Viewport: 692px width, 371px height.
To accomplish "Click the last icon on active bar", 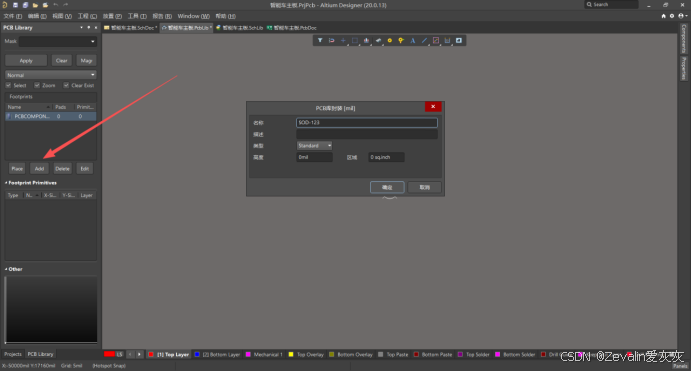I will pyautogui.click(x=459, y=41).
